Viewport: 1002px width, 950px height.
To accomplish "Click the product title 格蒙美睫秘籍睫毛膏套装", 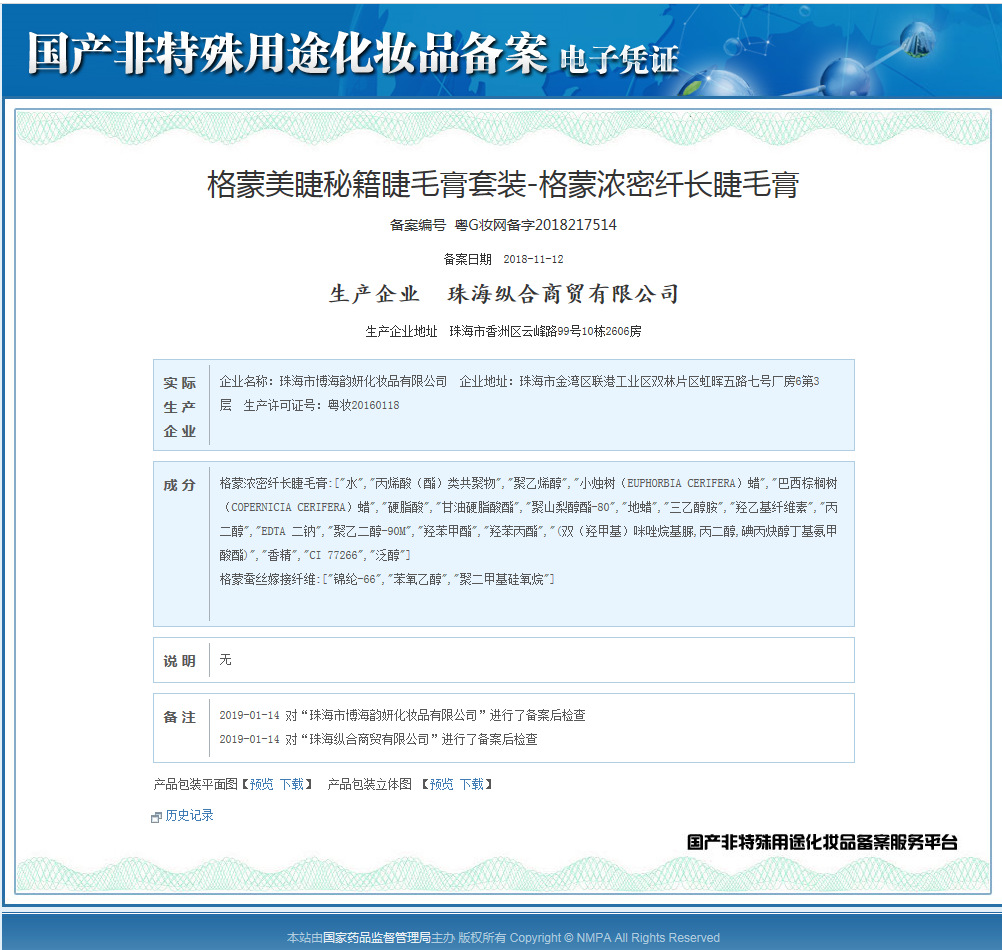I will pos(367,185).
